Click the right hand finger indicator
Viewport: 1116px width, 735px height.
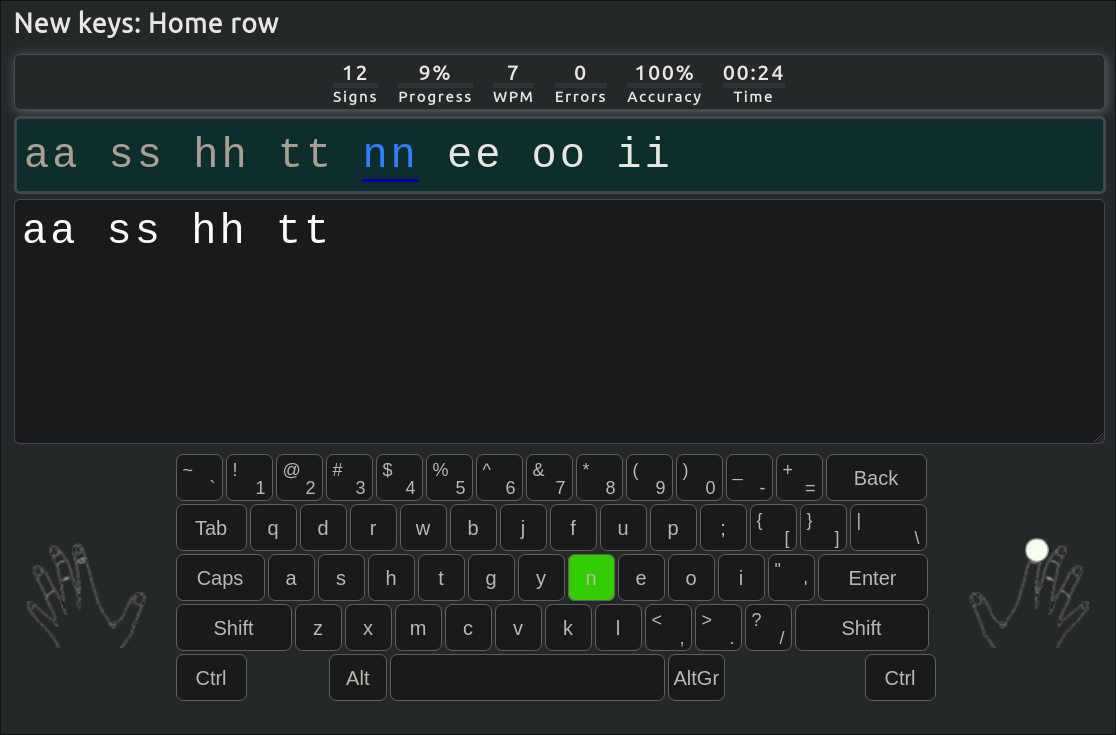tap(1037, 550)
